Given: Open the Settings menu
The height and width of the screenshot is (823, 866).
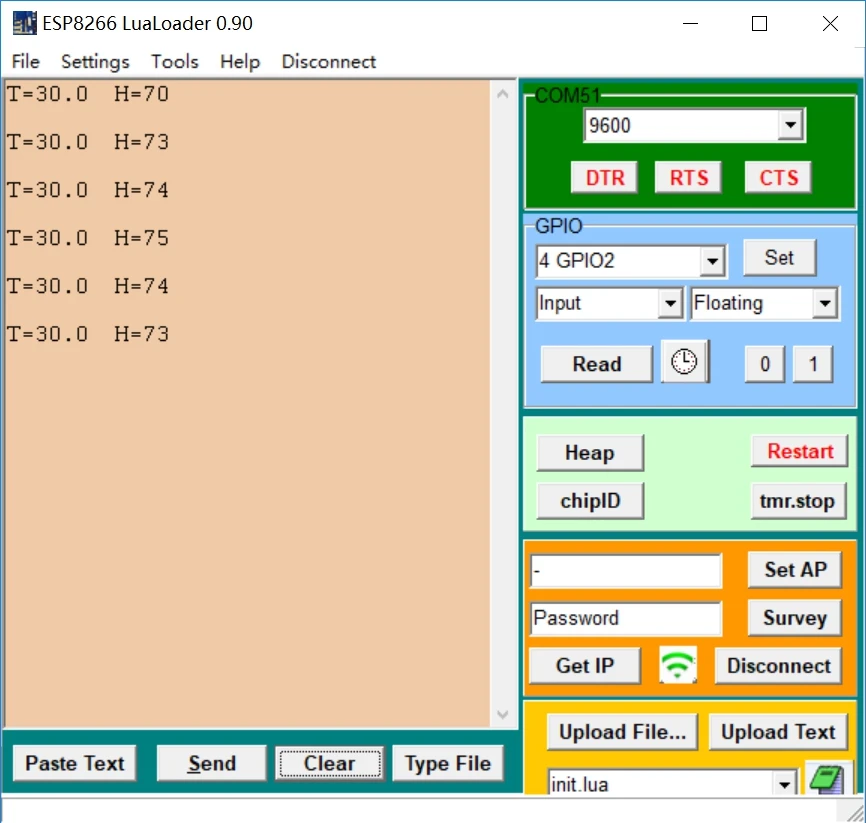Looking at the screenshot, I should click(x=95, y=61).
